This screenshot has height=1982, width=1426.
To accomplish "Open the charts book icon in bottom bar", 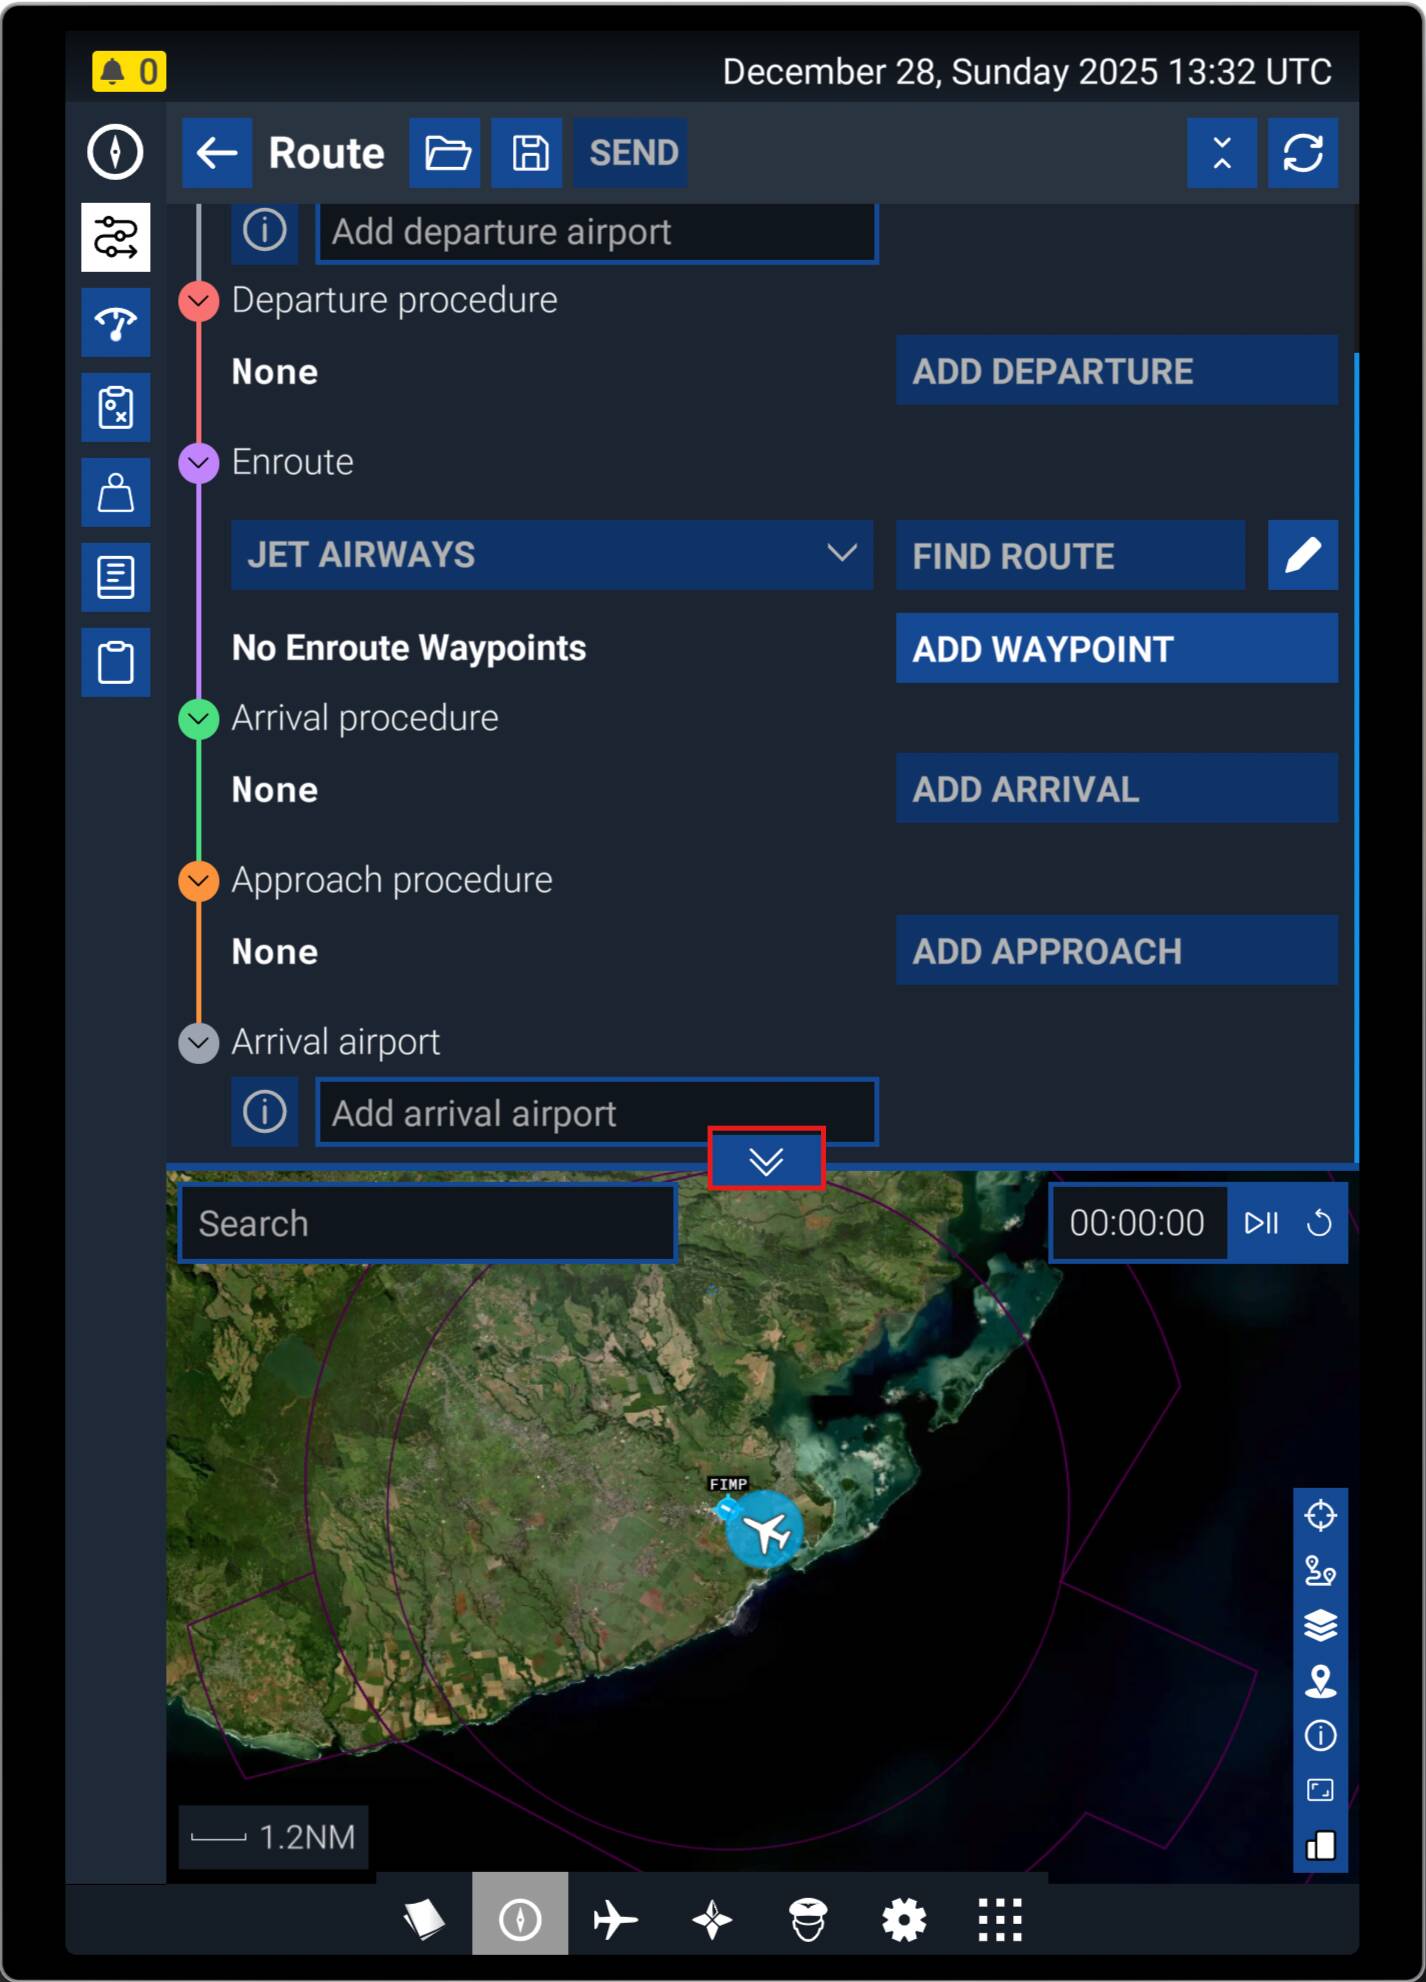I will click(424, 1918).
